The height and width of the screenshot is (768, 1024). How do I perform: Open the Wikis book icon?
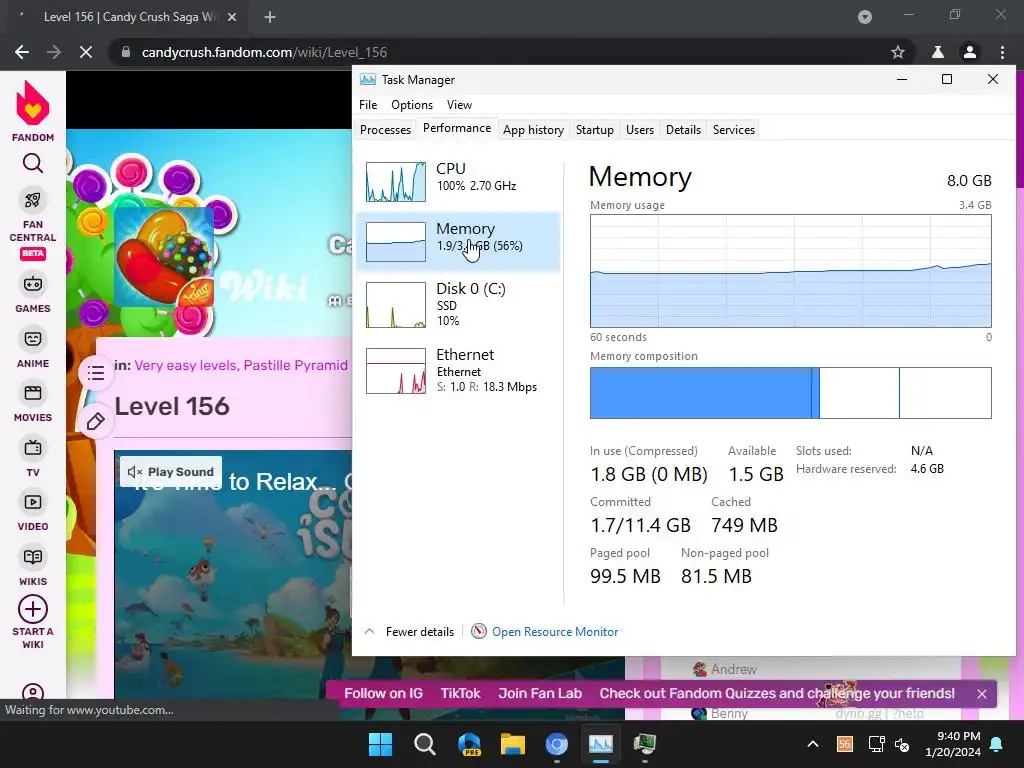[33, 557]
